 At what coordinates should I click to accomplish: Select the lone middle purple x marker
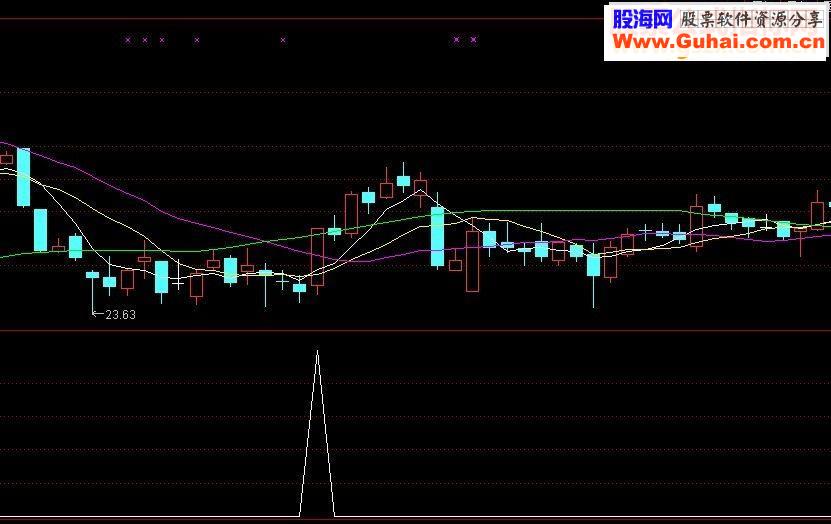click(x=283, y=40)
